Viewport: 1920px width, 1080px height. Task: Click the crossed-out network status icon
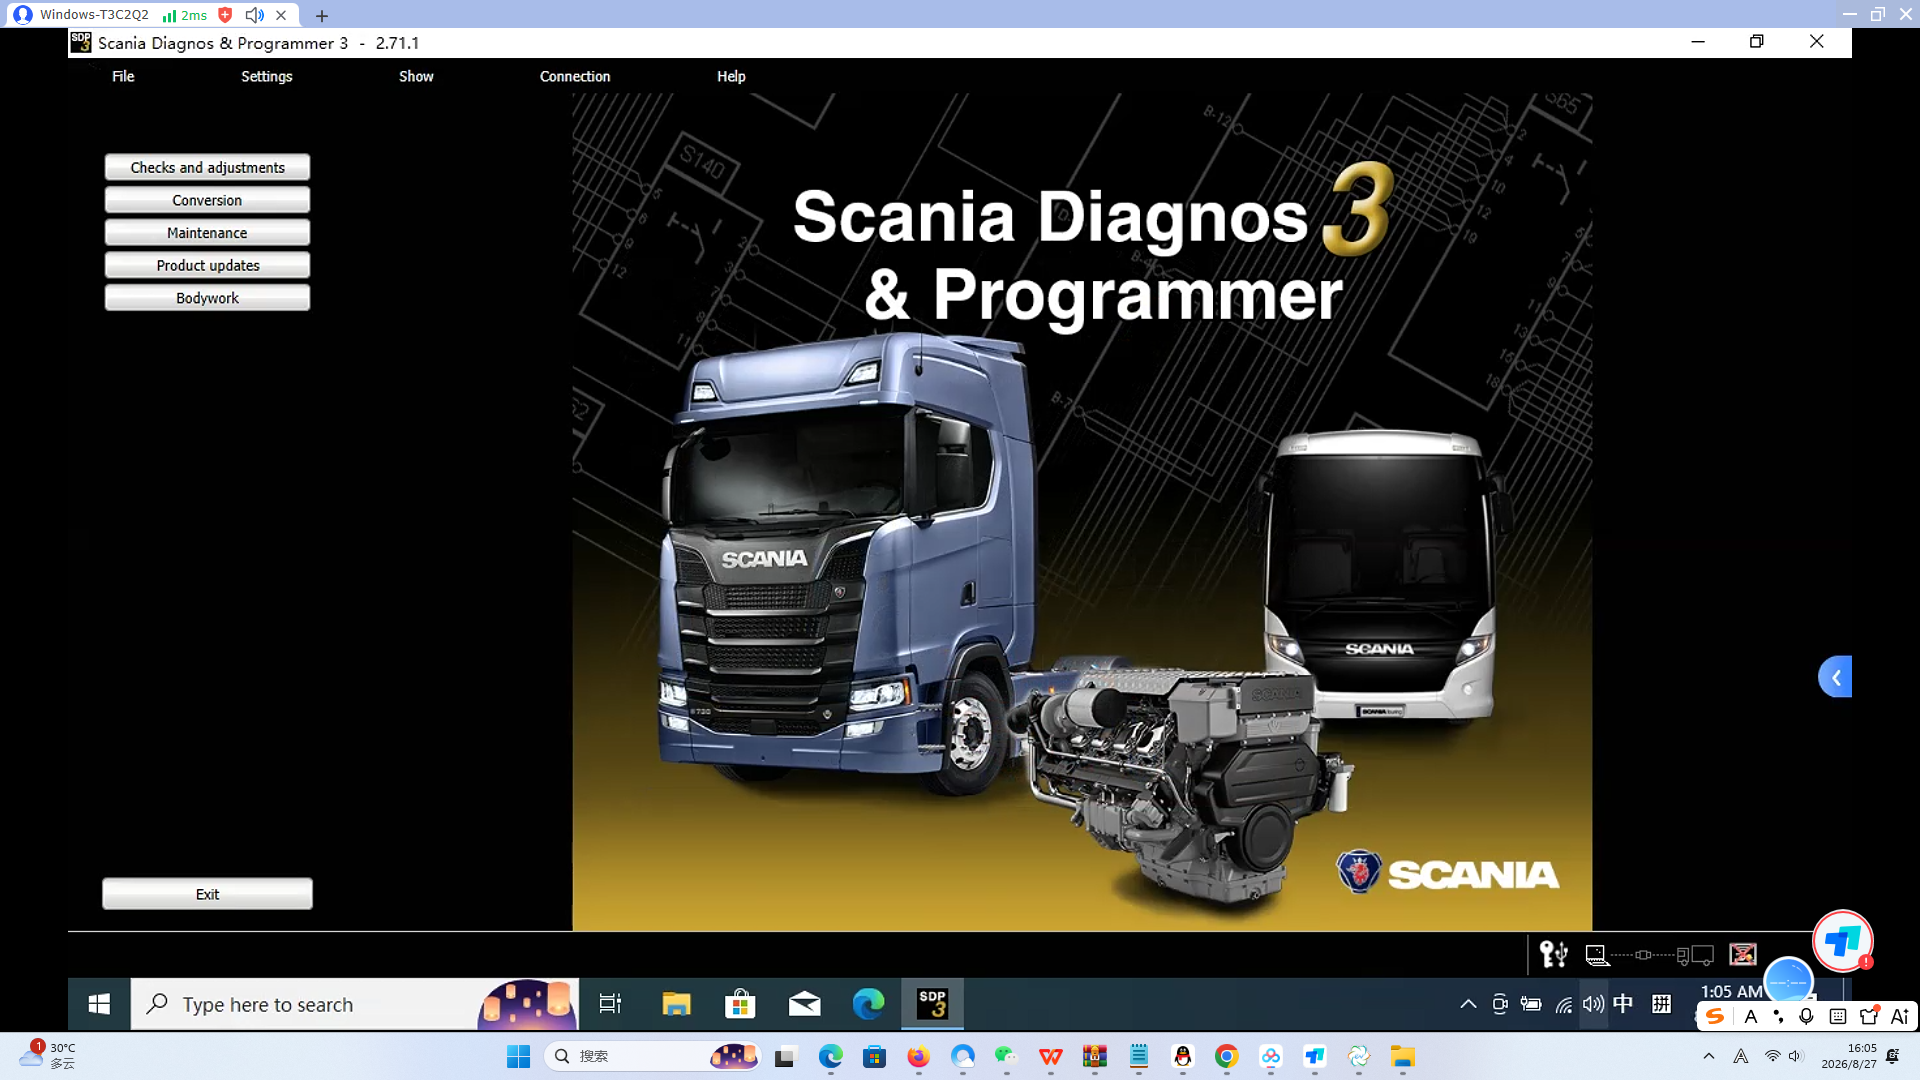pyautogui.click(x=1743, y=955)
